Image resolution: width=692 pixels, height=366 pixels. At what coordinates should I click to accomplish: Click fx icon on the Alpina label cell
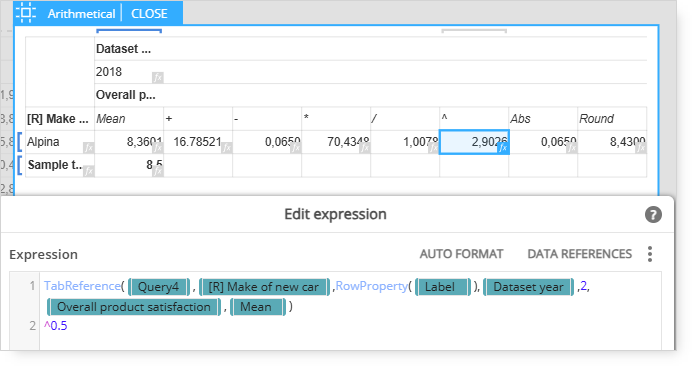(x=88, y=148)
